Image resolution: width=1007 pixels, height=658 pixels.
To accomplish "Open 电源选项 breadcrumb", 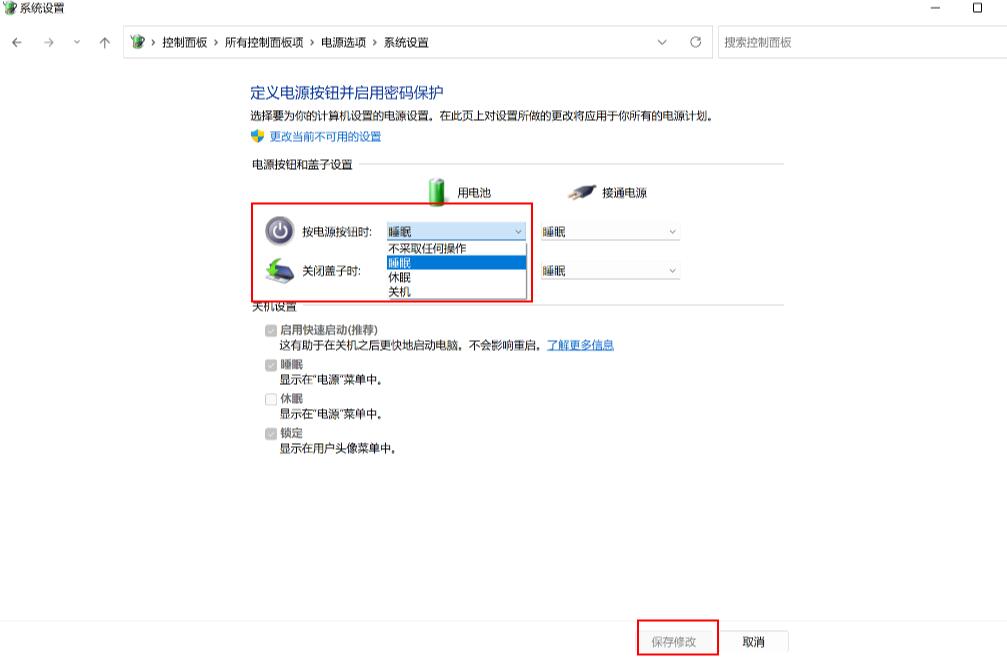I will (343, 42).
